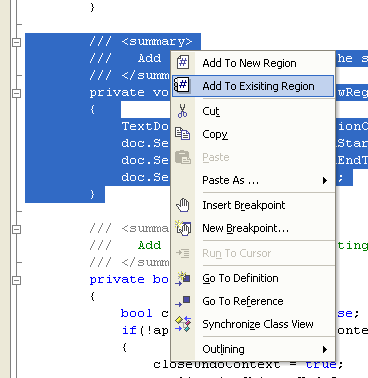Choose New Breakpoint...

point(253,228)
